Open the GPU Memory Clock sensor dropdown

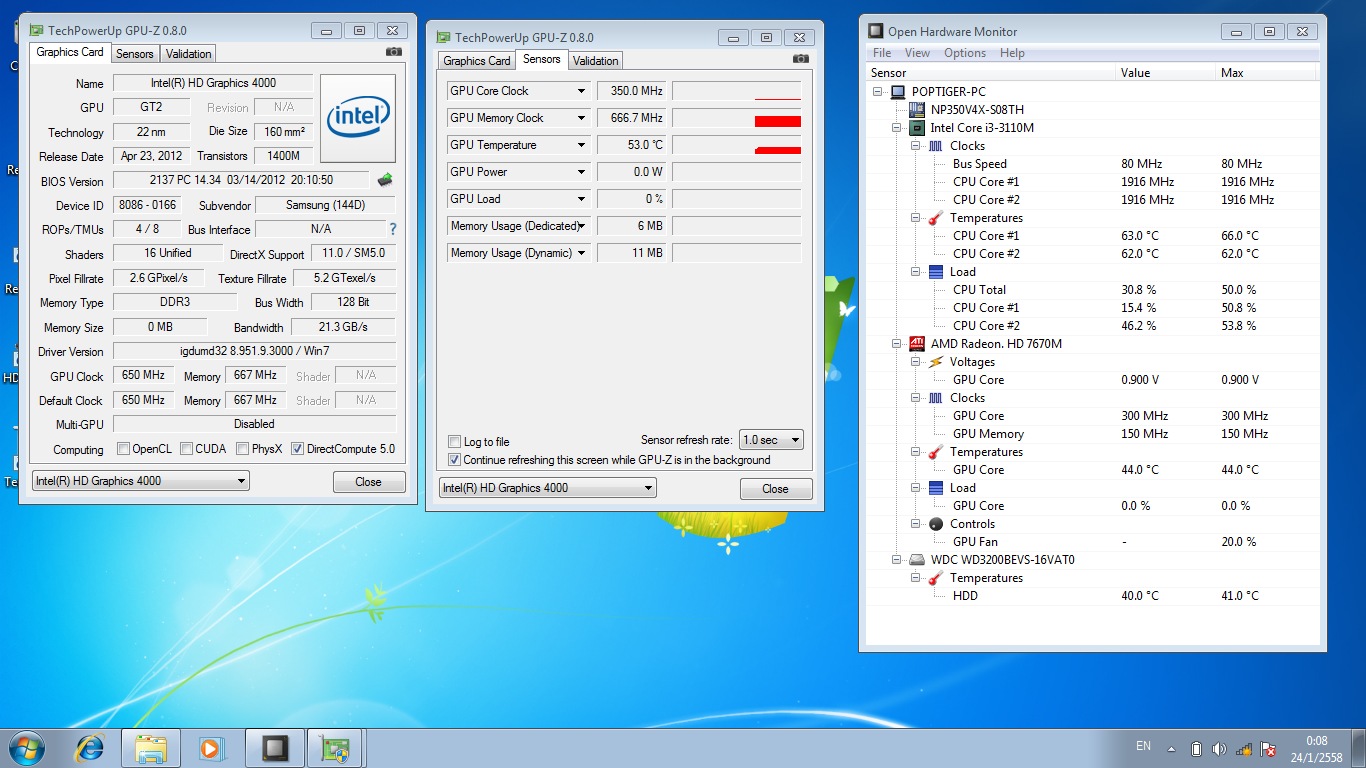pyautogui.click(x=581, y=118)
